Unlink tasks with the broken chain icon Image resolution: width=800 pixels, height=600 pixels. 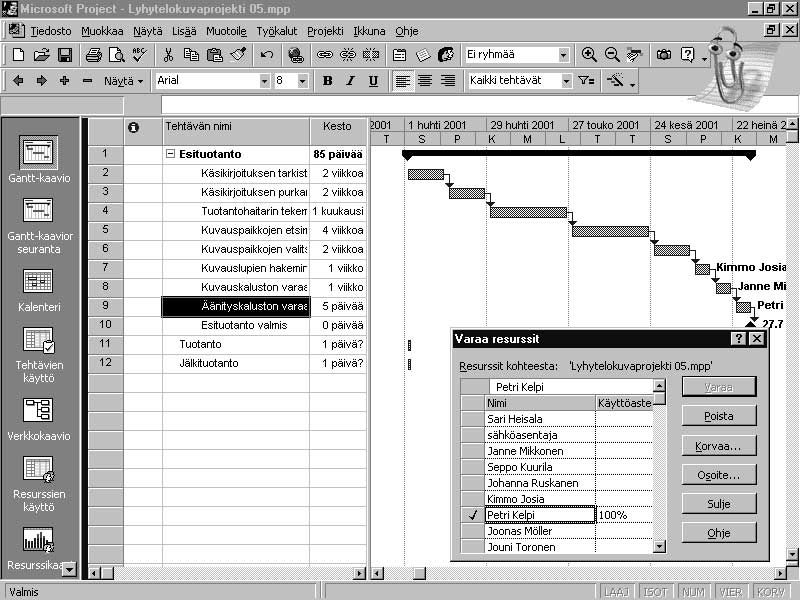pos(348,55)
